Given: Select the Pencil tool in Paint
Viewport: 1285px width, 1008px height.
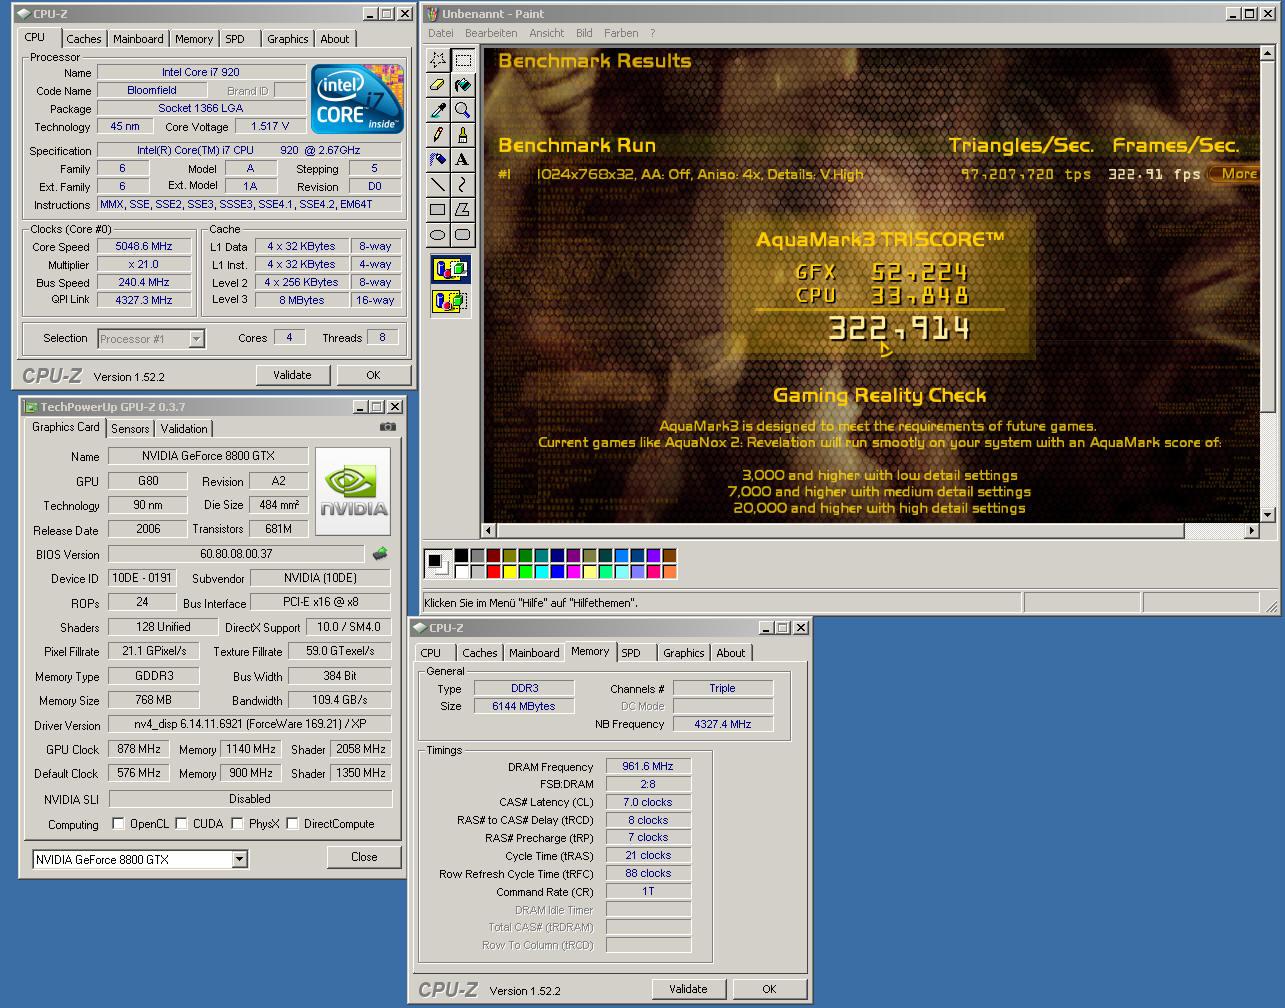Looking at the screenshot, I should coord(438,135).
